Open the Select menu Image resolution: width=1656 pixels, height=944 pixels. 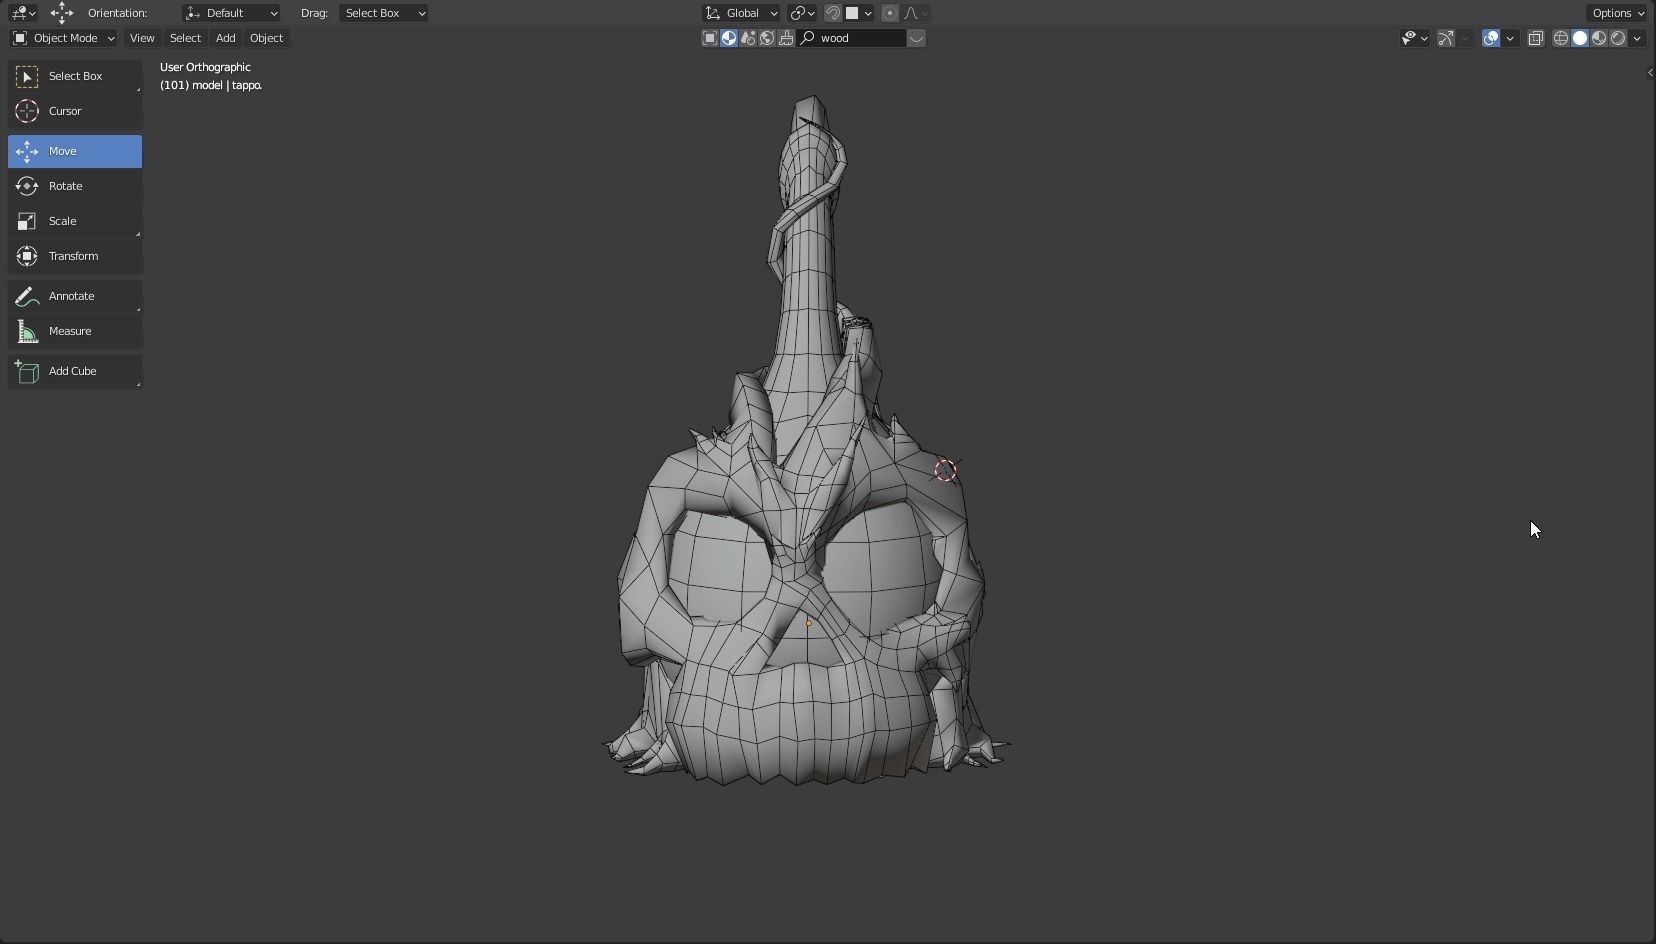185,38
